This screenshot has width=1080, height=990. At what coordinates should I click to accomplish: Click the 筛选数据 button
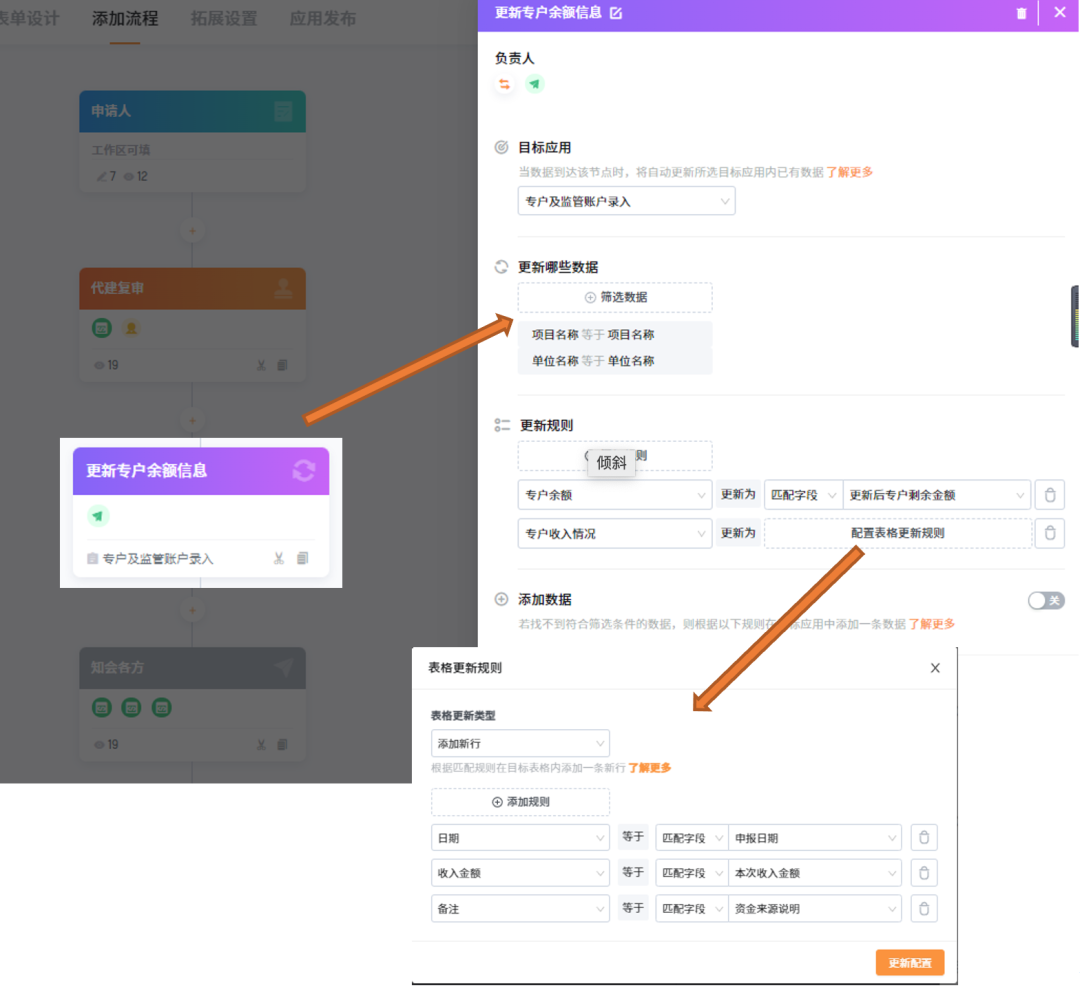(x=615, y=297)
